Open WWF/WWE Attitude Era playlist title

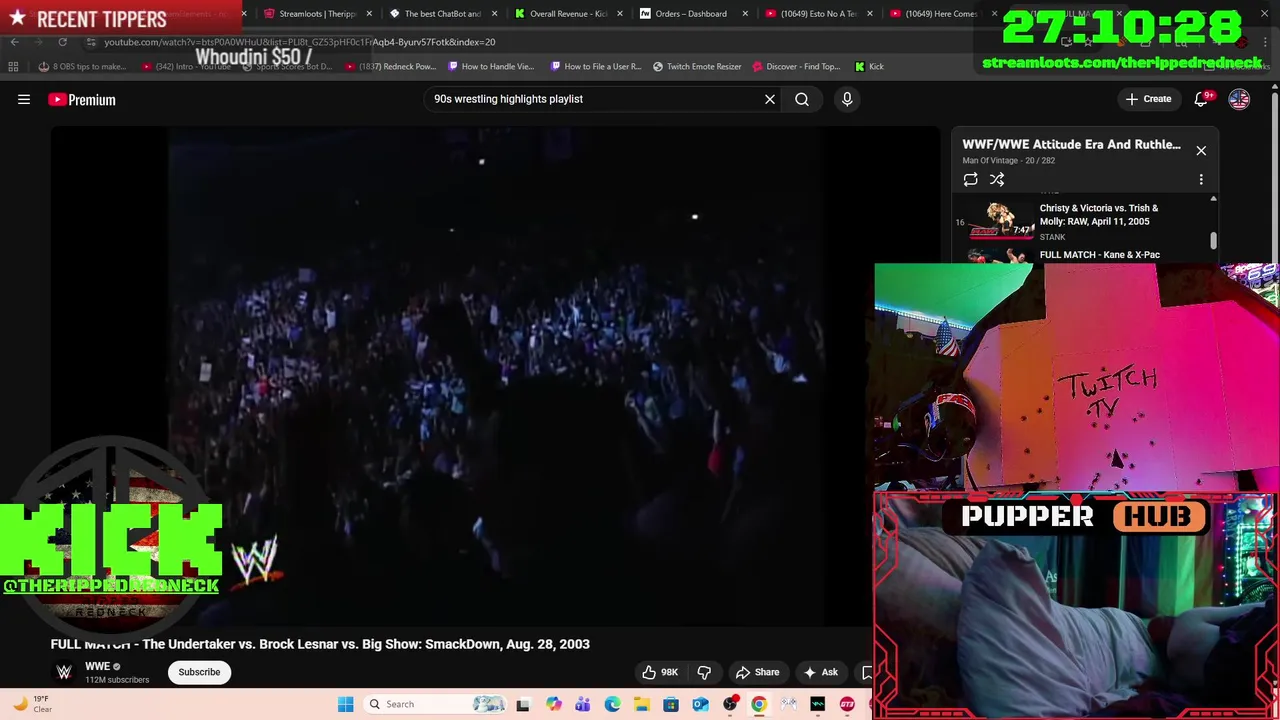pos(1071,144)
